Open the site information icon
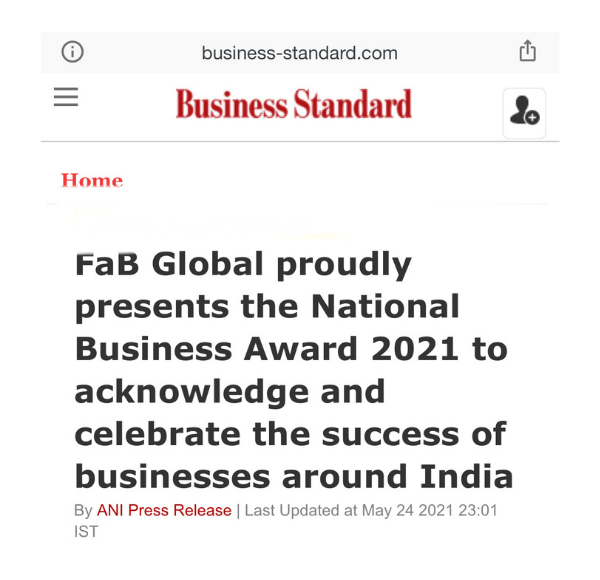The image size is (600, 580). [x=72, y=52]
